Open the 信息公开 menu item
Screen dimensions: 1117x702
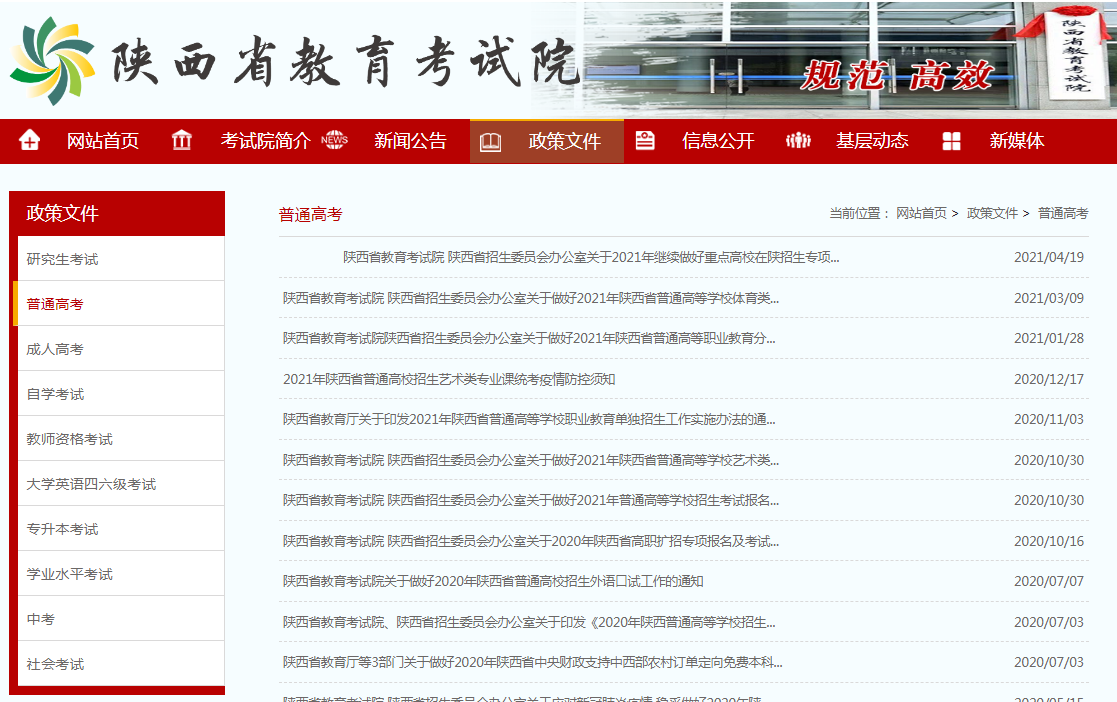(x=718, y=141)
